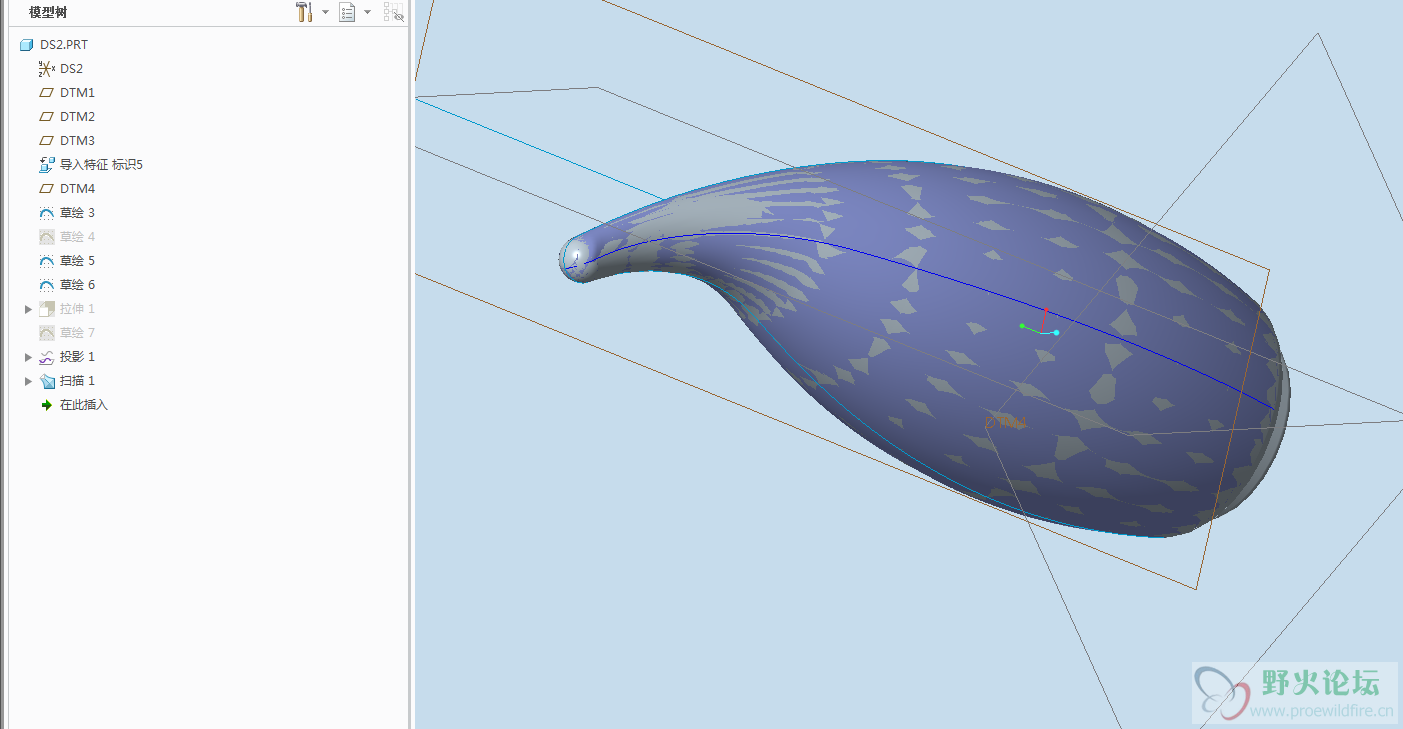The width and height of the screenshot is (1403, 729).
Task: Select the DTM4 label in model tree
Action: point(77,189)
